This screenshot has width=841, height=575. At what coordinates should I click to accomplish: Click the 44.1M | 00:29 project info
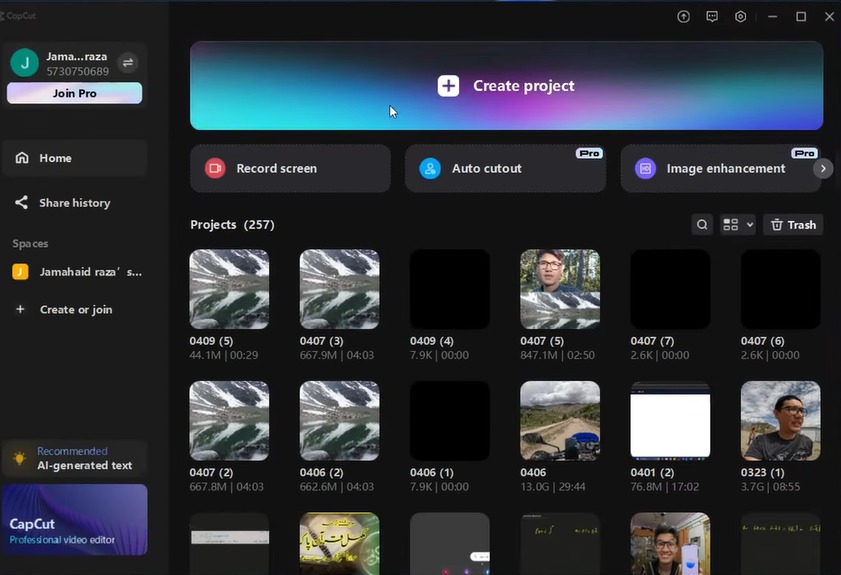pos(224,355)
